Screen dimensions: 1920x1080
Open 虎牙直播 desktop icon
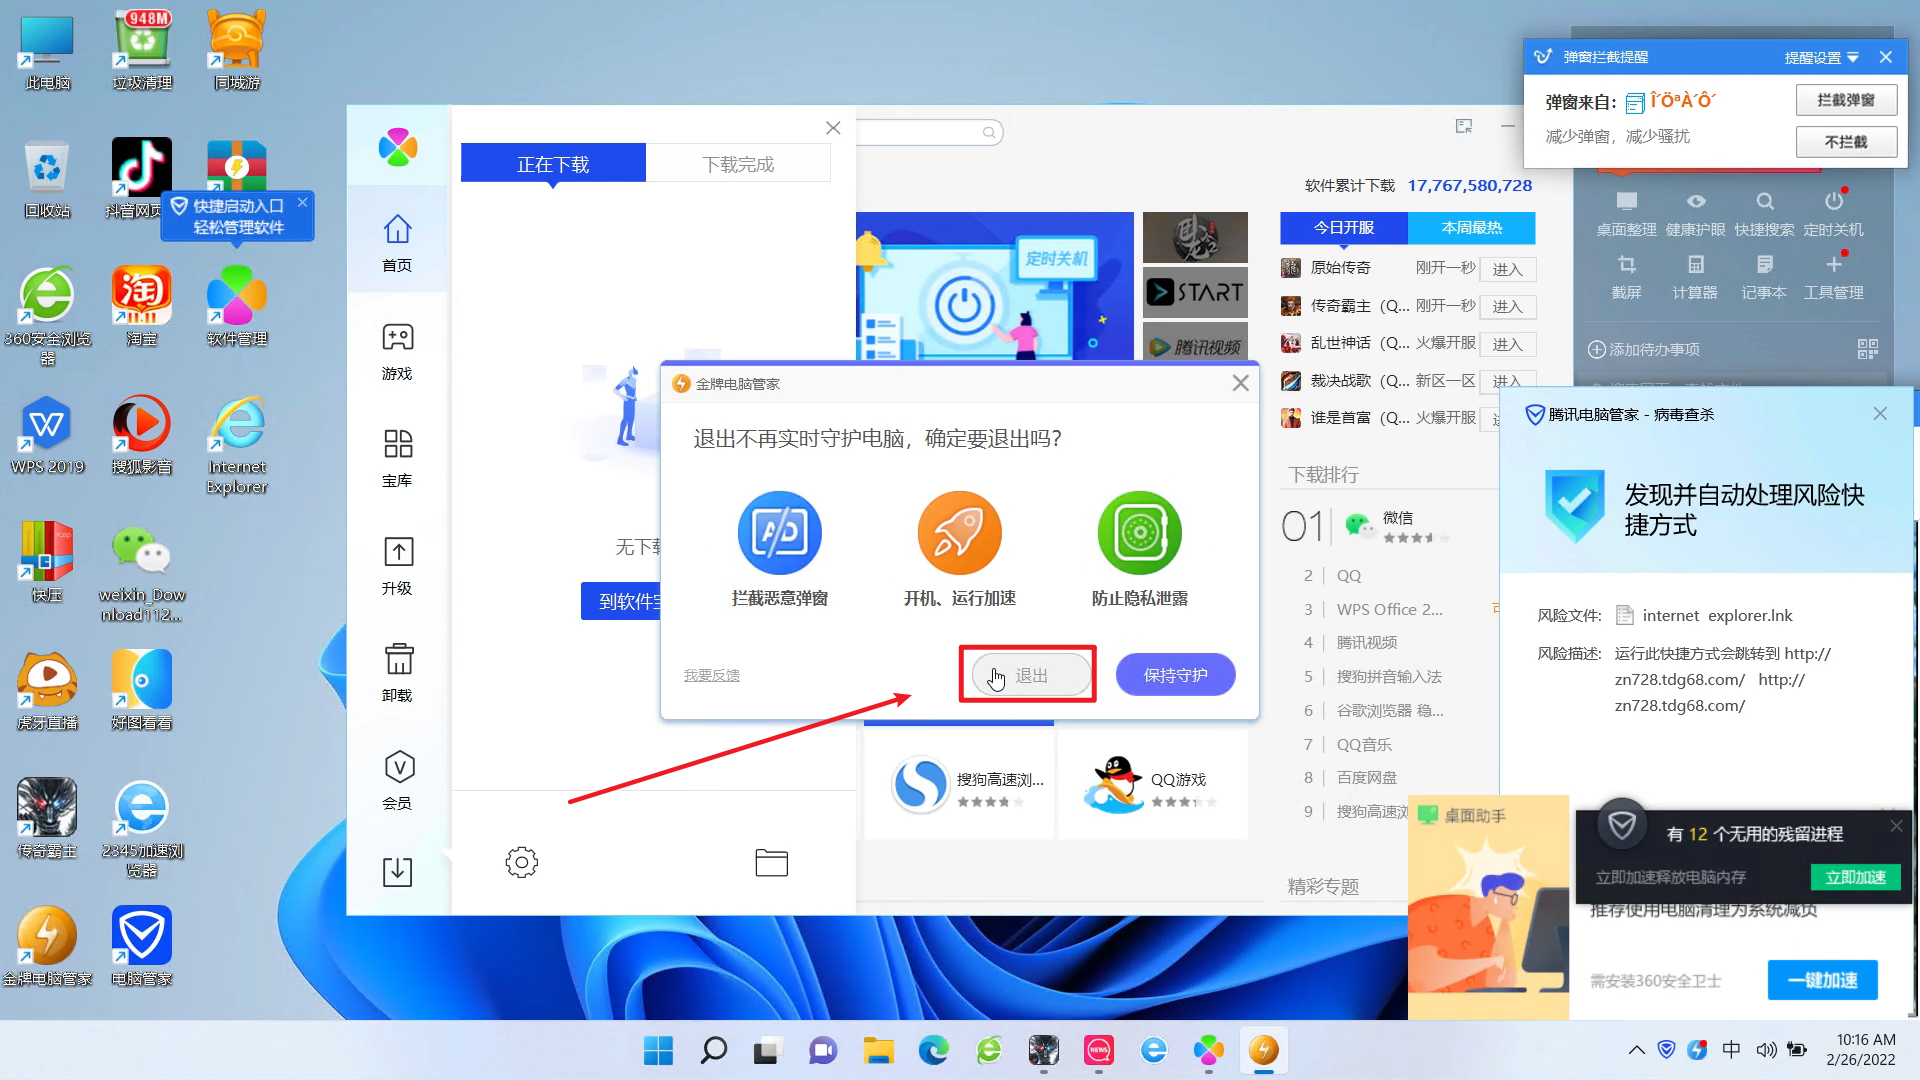[x=47, y=690]
